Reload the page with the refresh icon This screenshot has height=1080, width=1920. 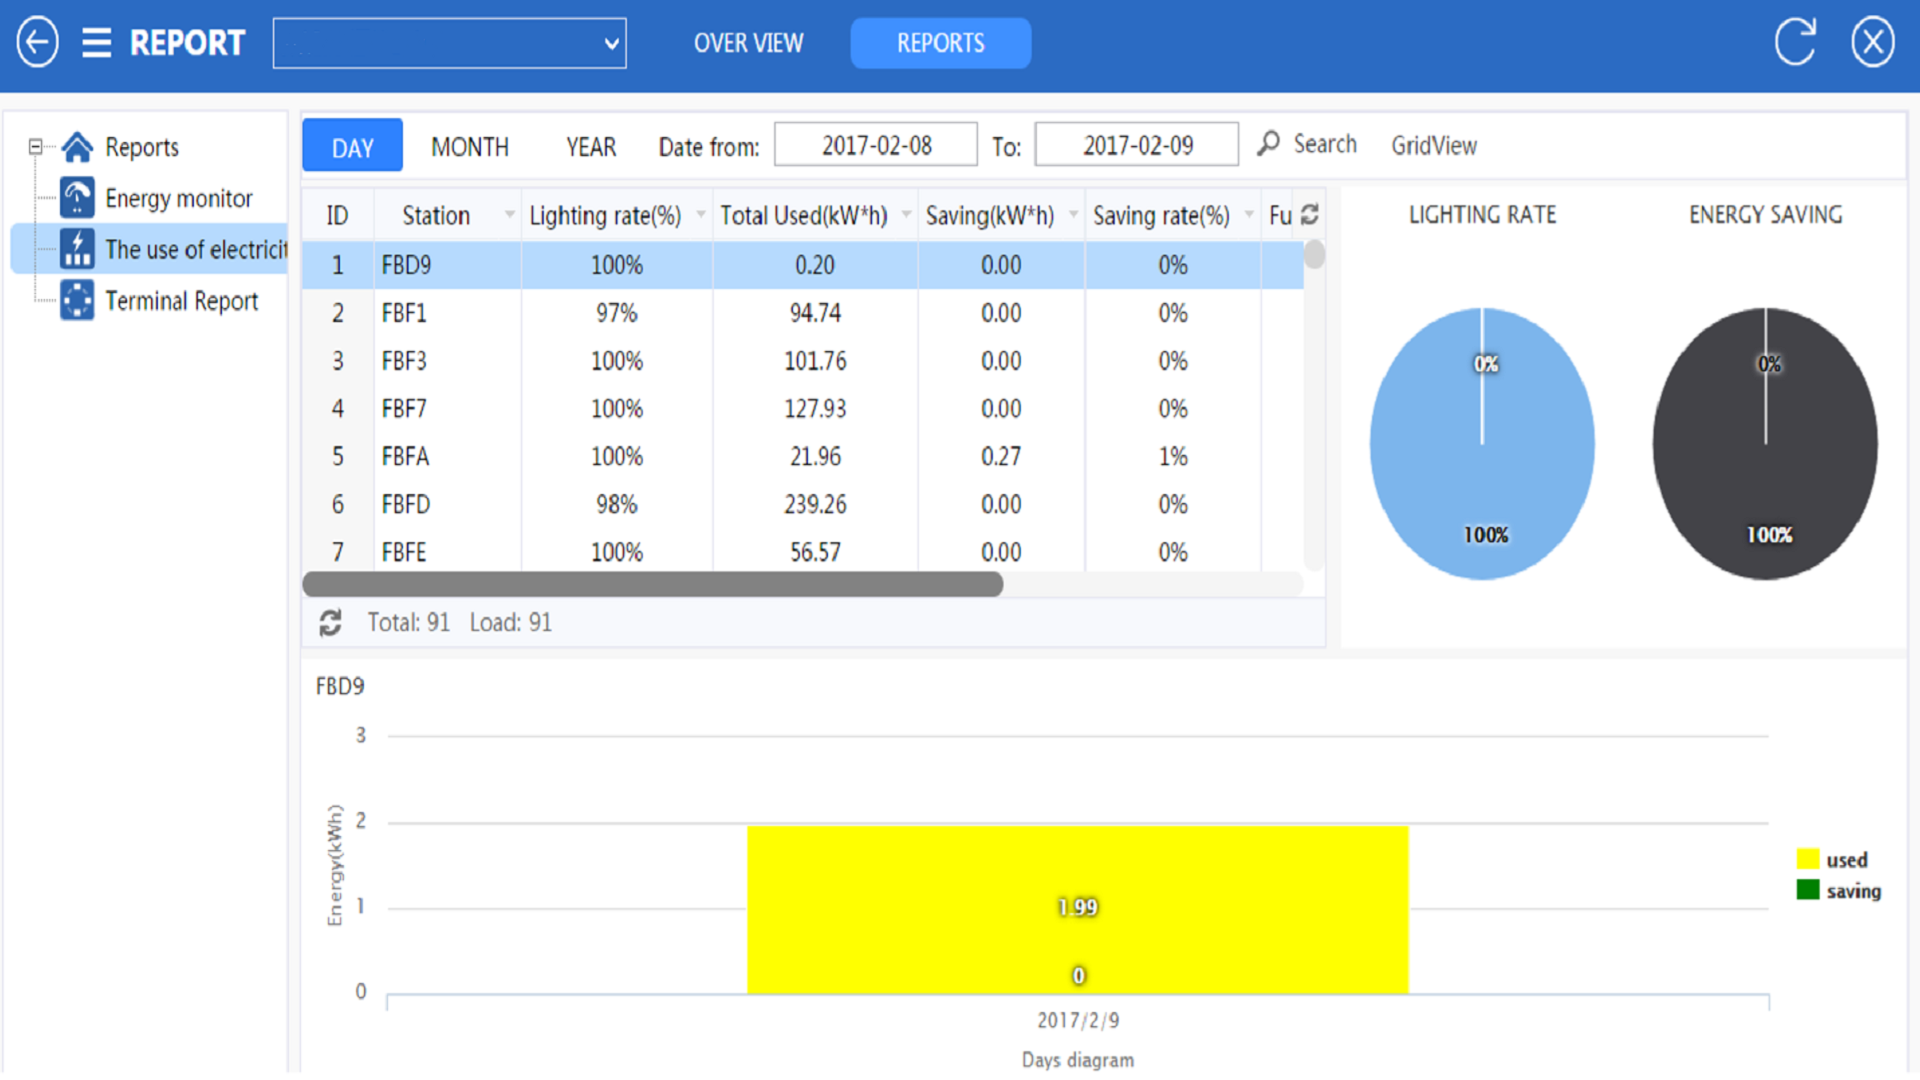click(1795, 41)
